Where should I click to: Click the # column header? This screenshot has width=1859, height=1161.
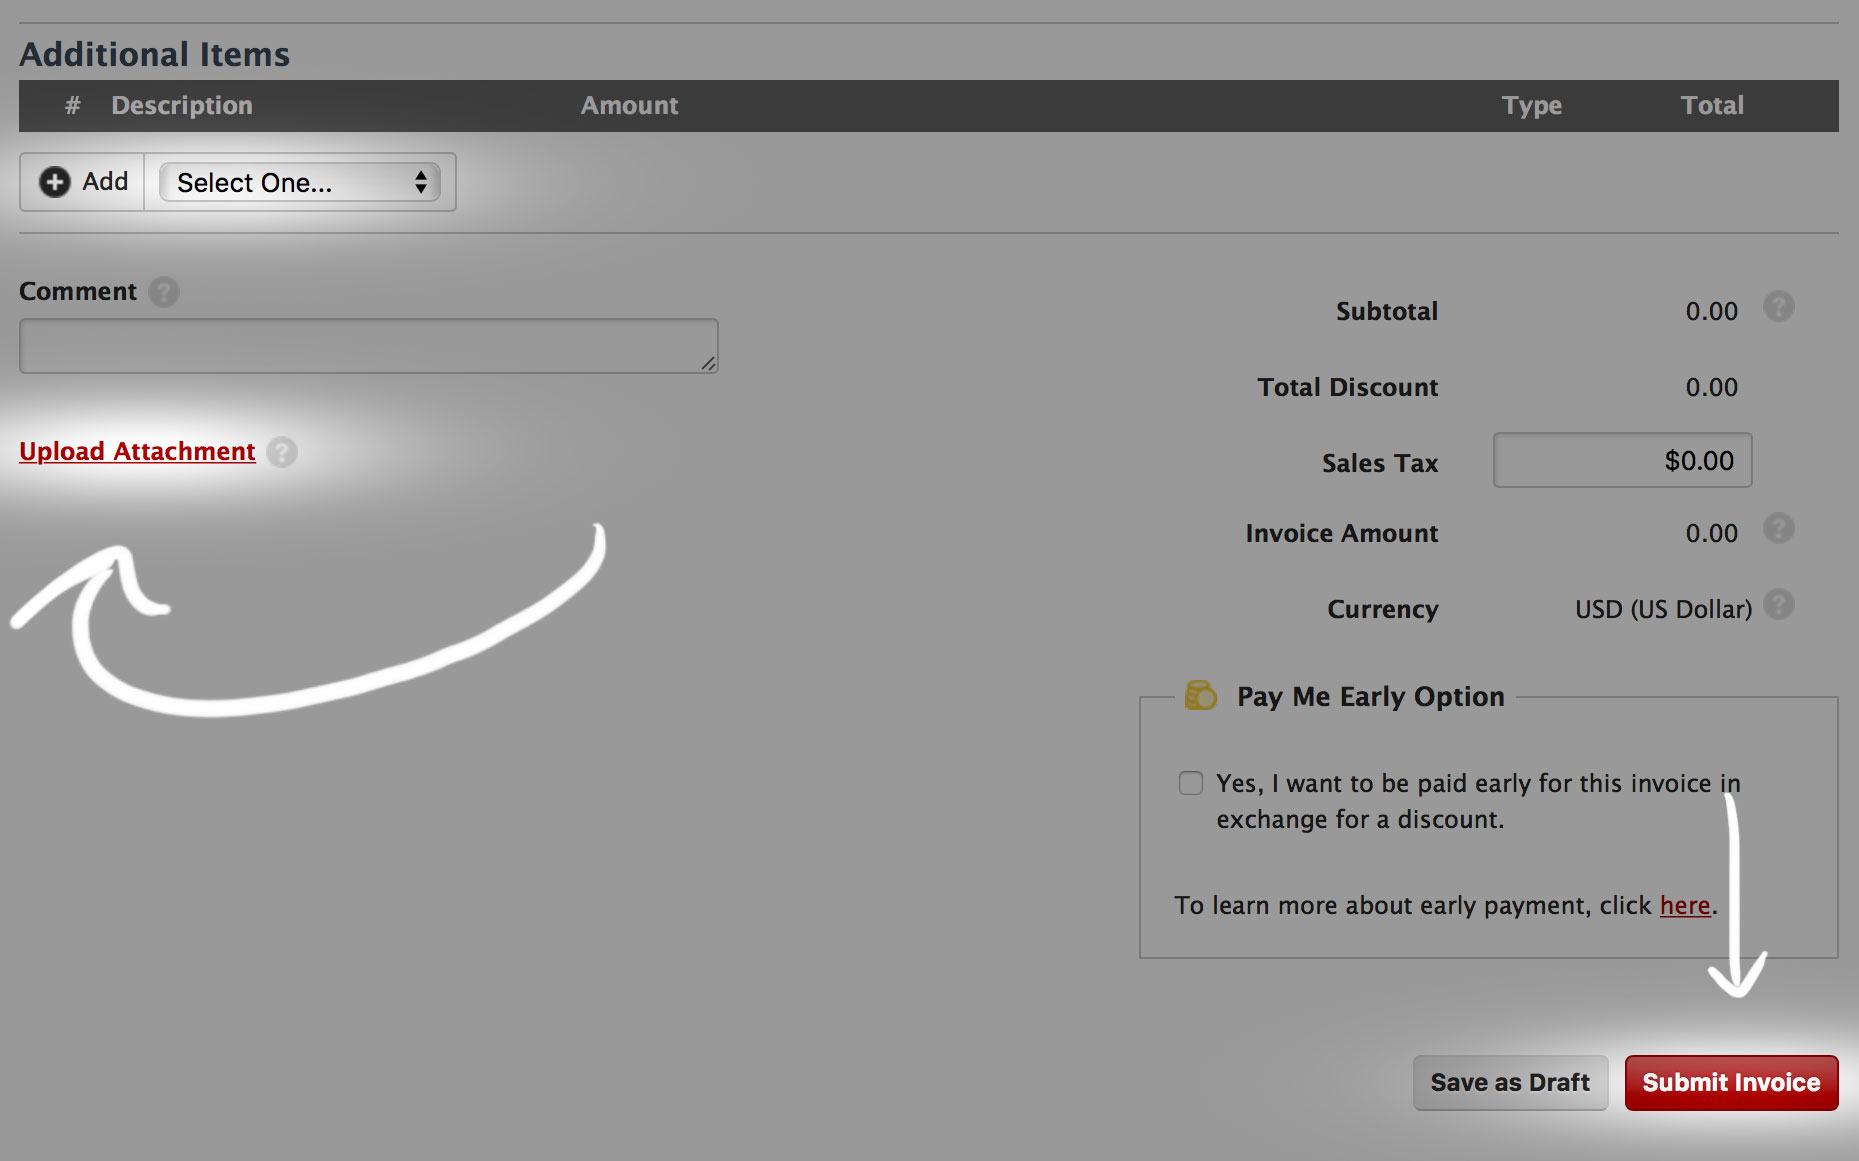tap(72, 105)
